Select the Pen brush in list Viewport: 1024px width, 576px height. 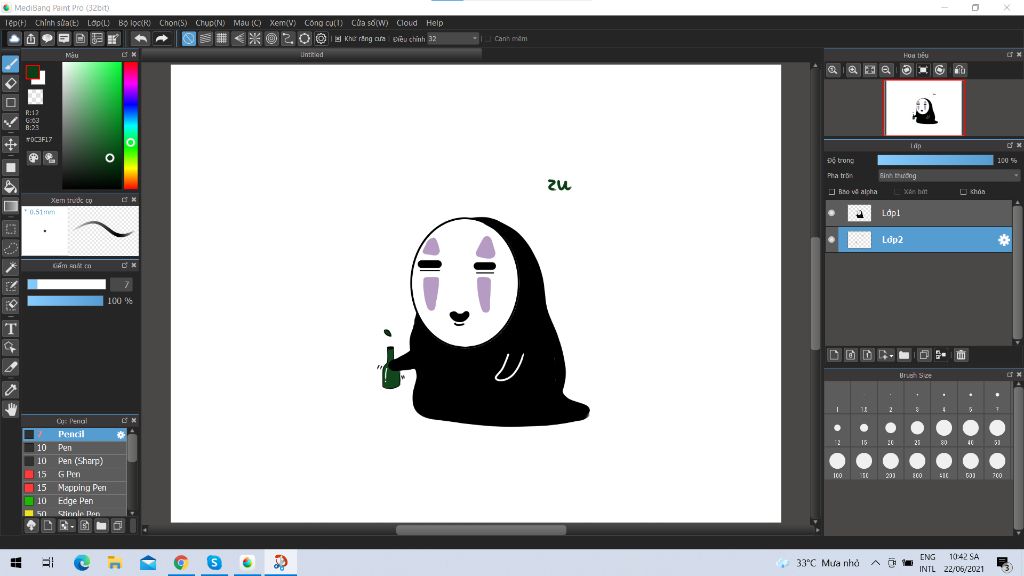coord(74,448)
